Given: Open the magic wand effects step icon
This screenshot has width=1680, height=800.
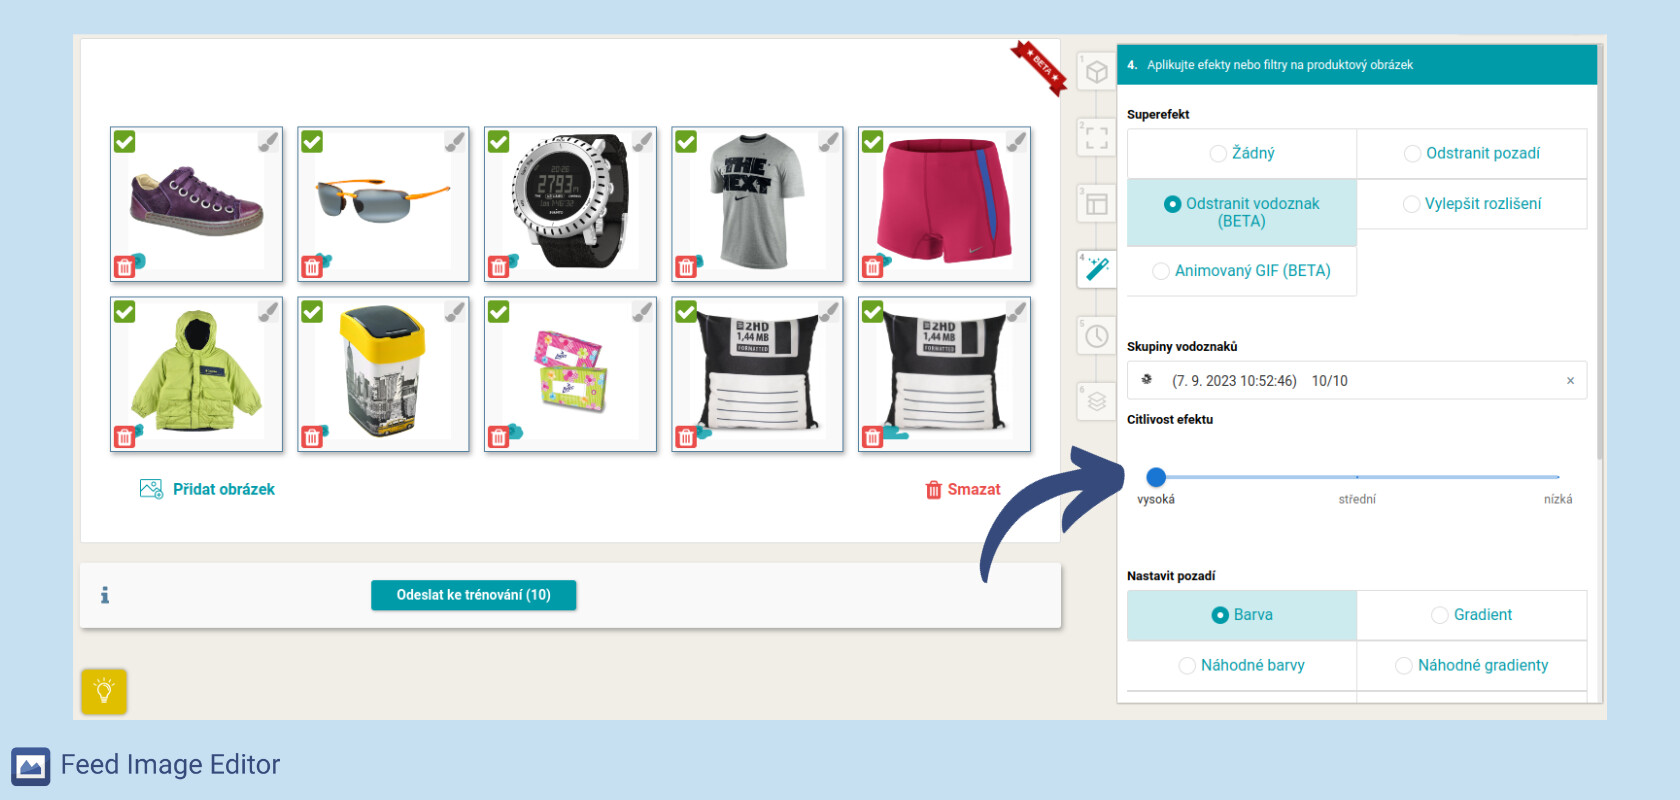Looking at the screenshot, I should (x=1096, y=269).
